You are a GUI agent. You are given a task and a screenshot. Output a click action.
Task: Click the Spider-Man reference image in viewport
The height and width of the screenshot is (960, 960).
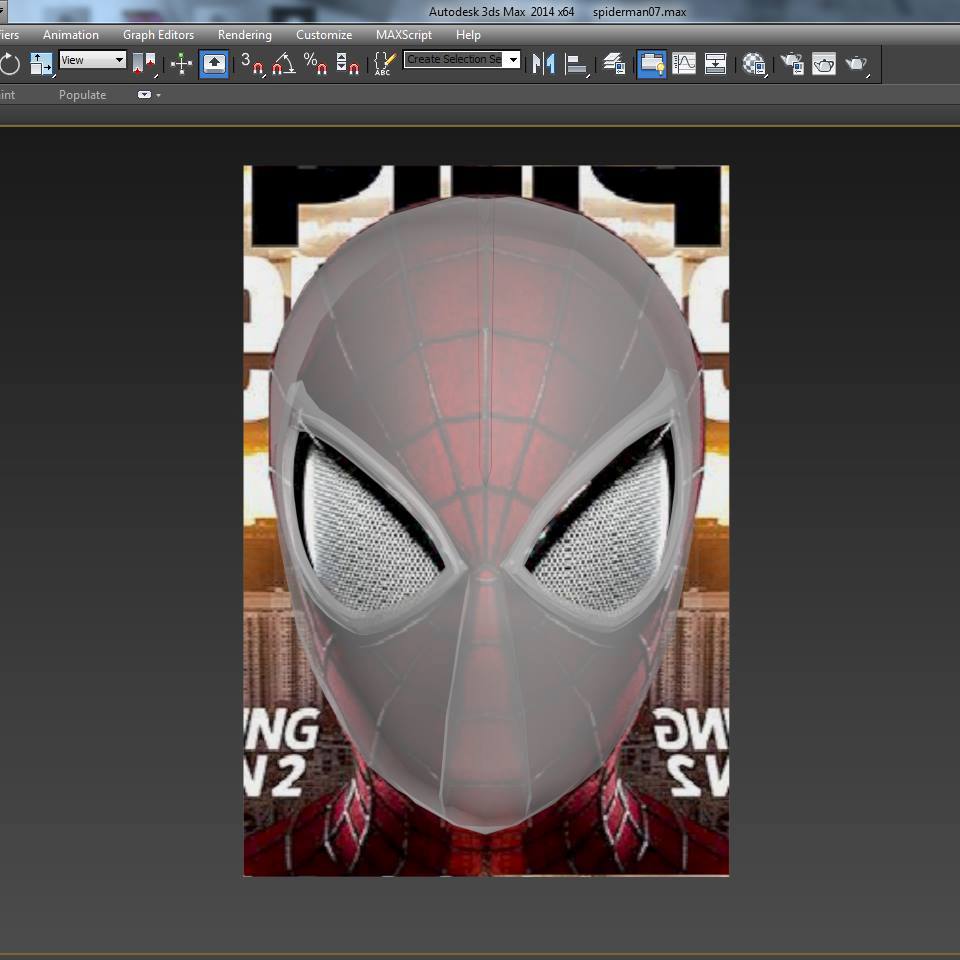(x=486, y=520)
